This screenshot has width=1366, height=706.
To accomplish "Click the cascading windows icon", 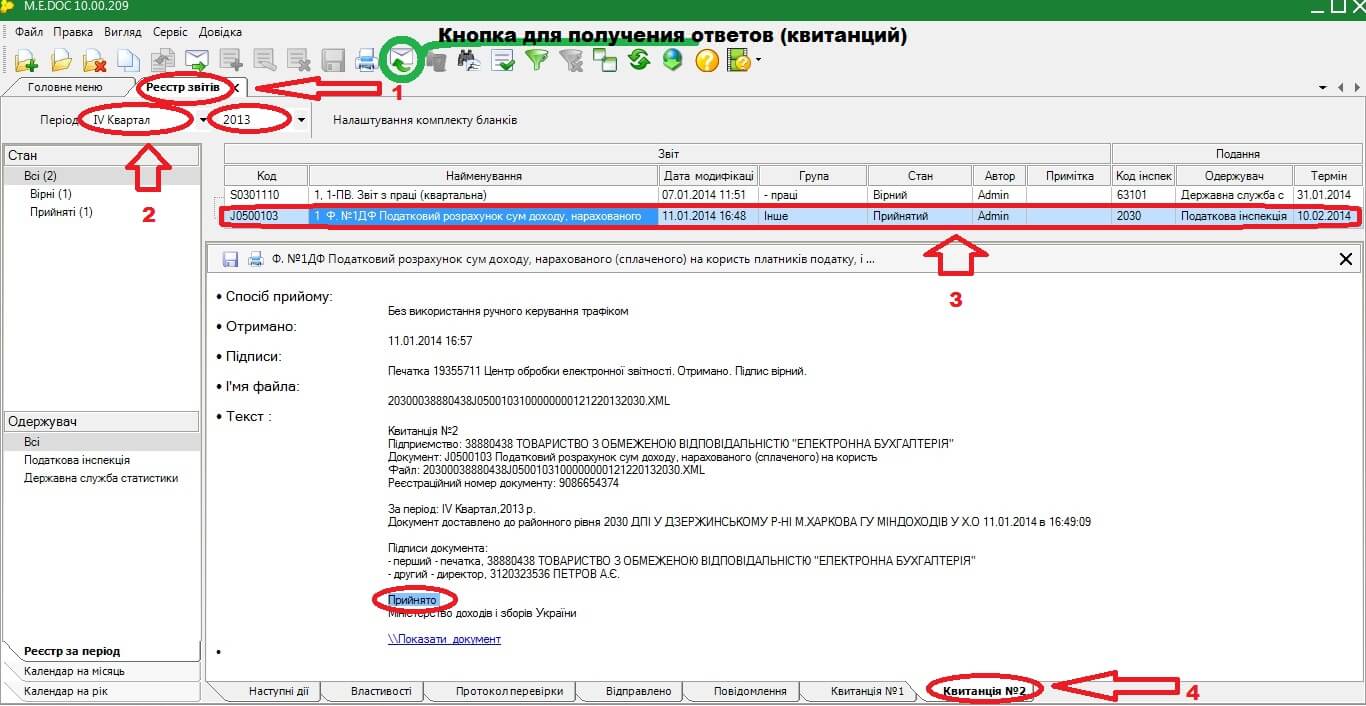I will (x=605, y=61).
